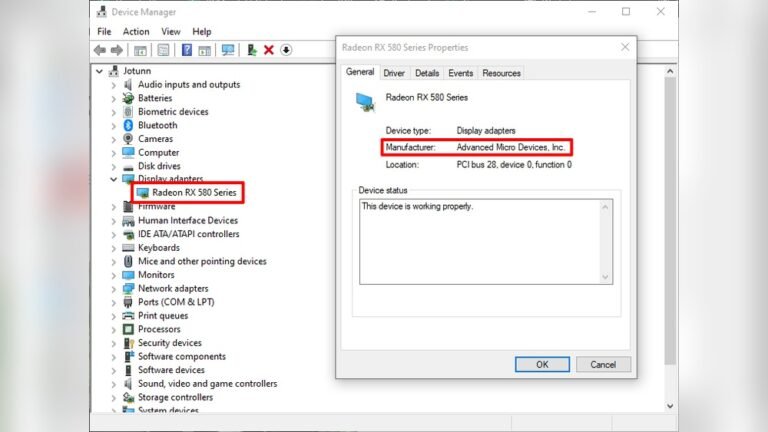The width and height of the screenshot is (768, 432).
Task: Collapse the Jotunn root node
Action: tap(99, 72)
